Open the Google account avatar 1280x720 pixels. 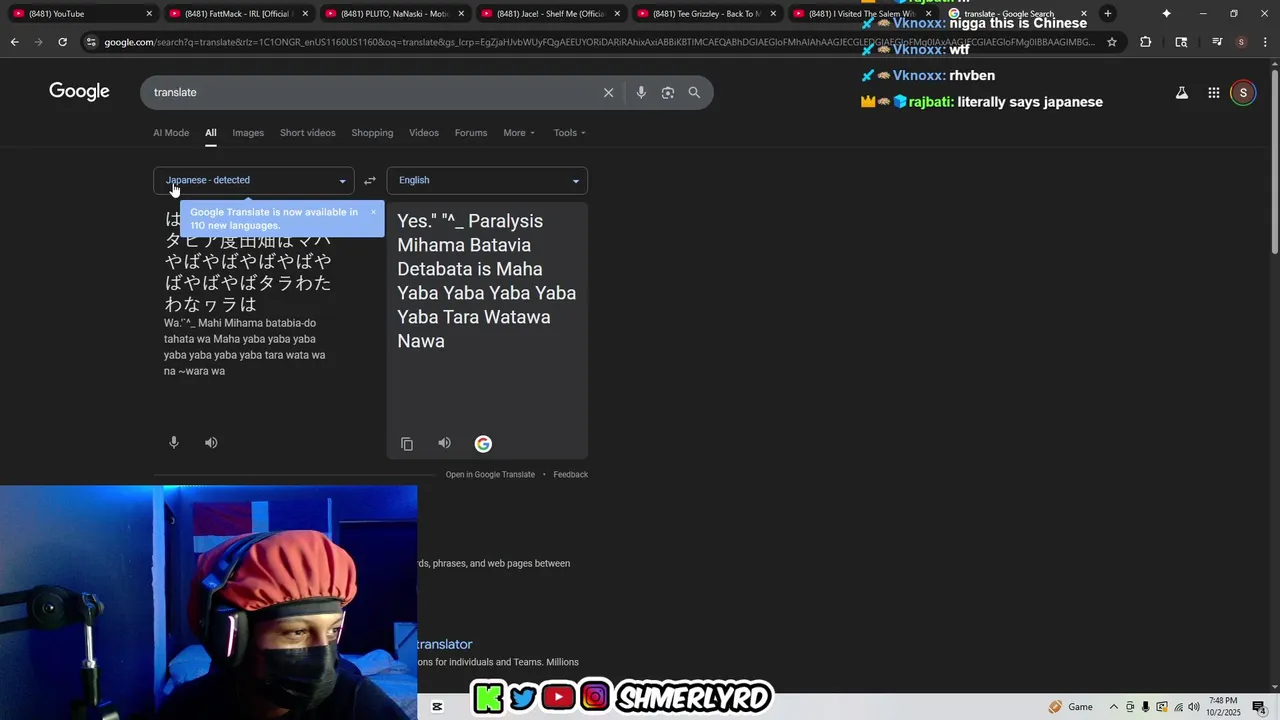pyautogui.click(x=1243, y=92)
